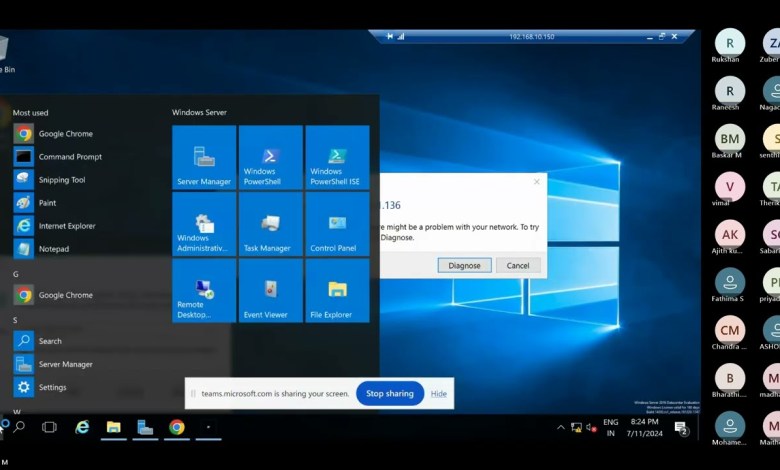Minimize the 192.168.10.150 remote session
The image size is (780, 470).
pos(650,37)
